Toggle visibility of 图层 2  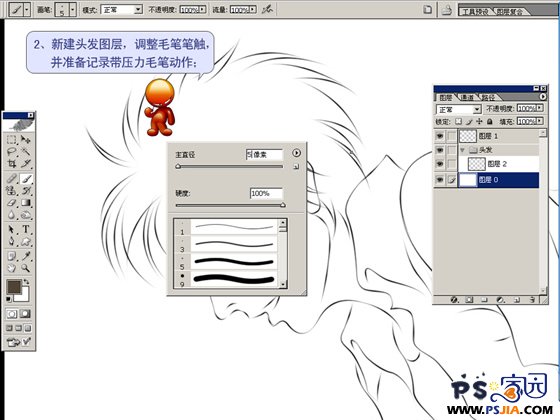pos(440,164)
